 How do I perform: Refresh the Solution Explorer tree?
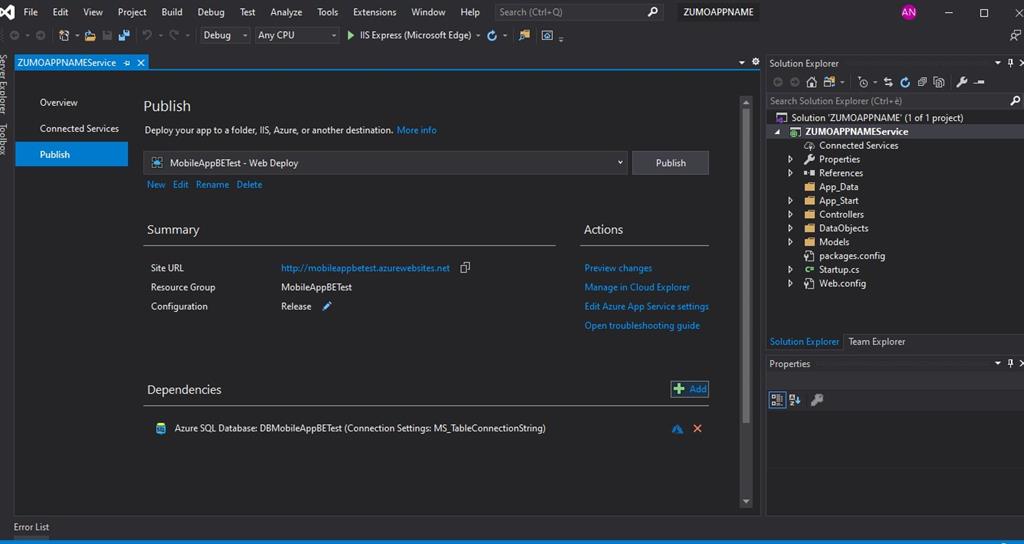tap(905, 82)
